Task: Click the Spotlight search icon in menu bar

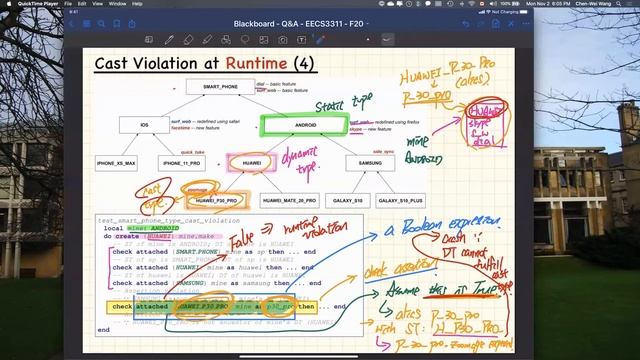Action: pos(619,4)
